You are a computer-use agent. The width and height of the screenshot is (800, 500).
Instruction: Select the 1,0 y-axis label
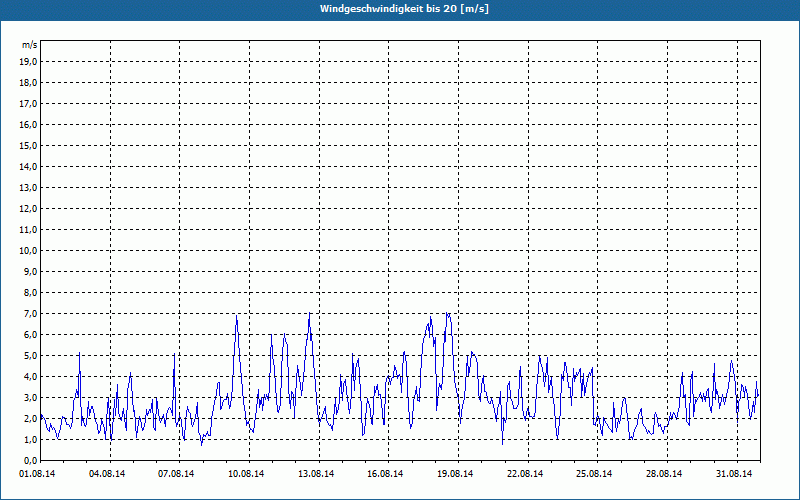tap(30, 440)
